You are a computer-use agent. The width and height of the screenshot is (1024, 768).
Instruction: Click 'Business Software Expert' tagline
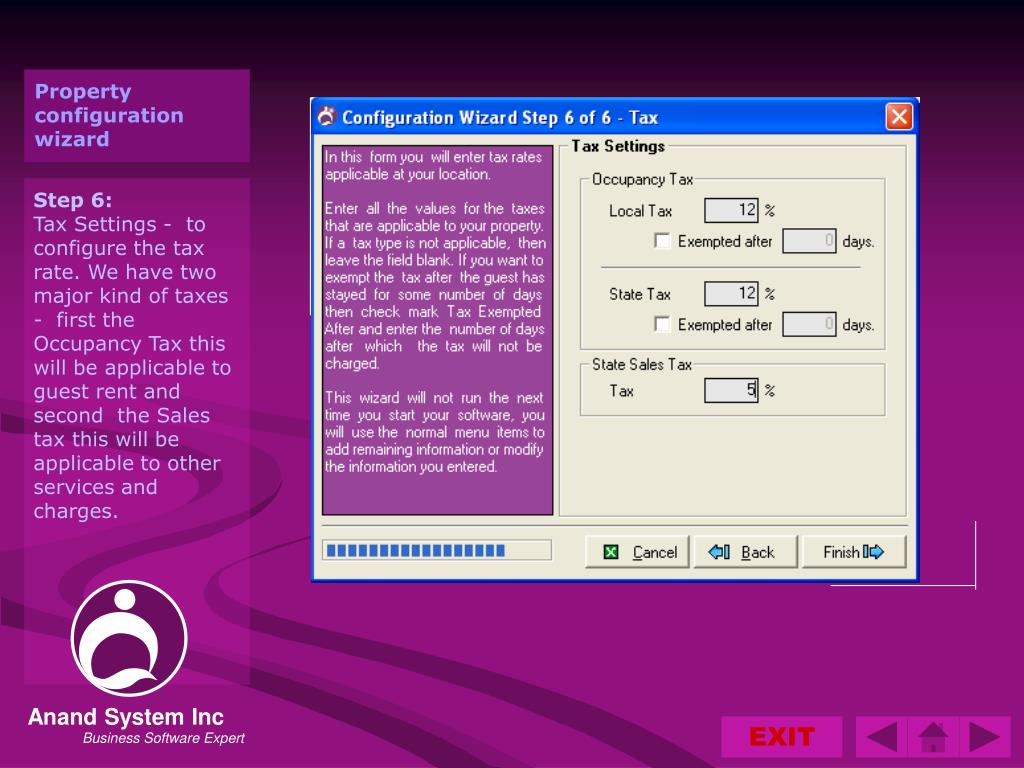pyautogui.click(x=163, y=739)
